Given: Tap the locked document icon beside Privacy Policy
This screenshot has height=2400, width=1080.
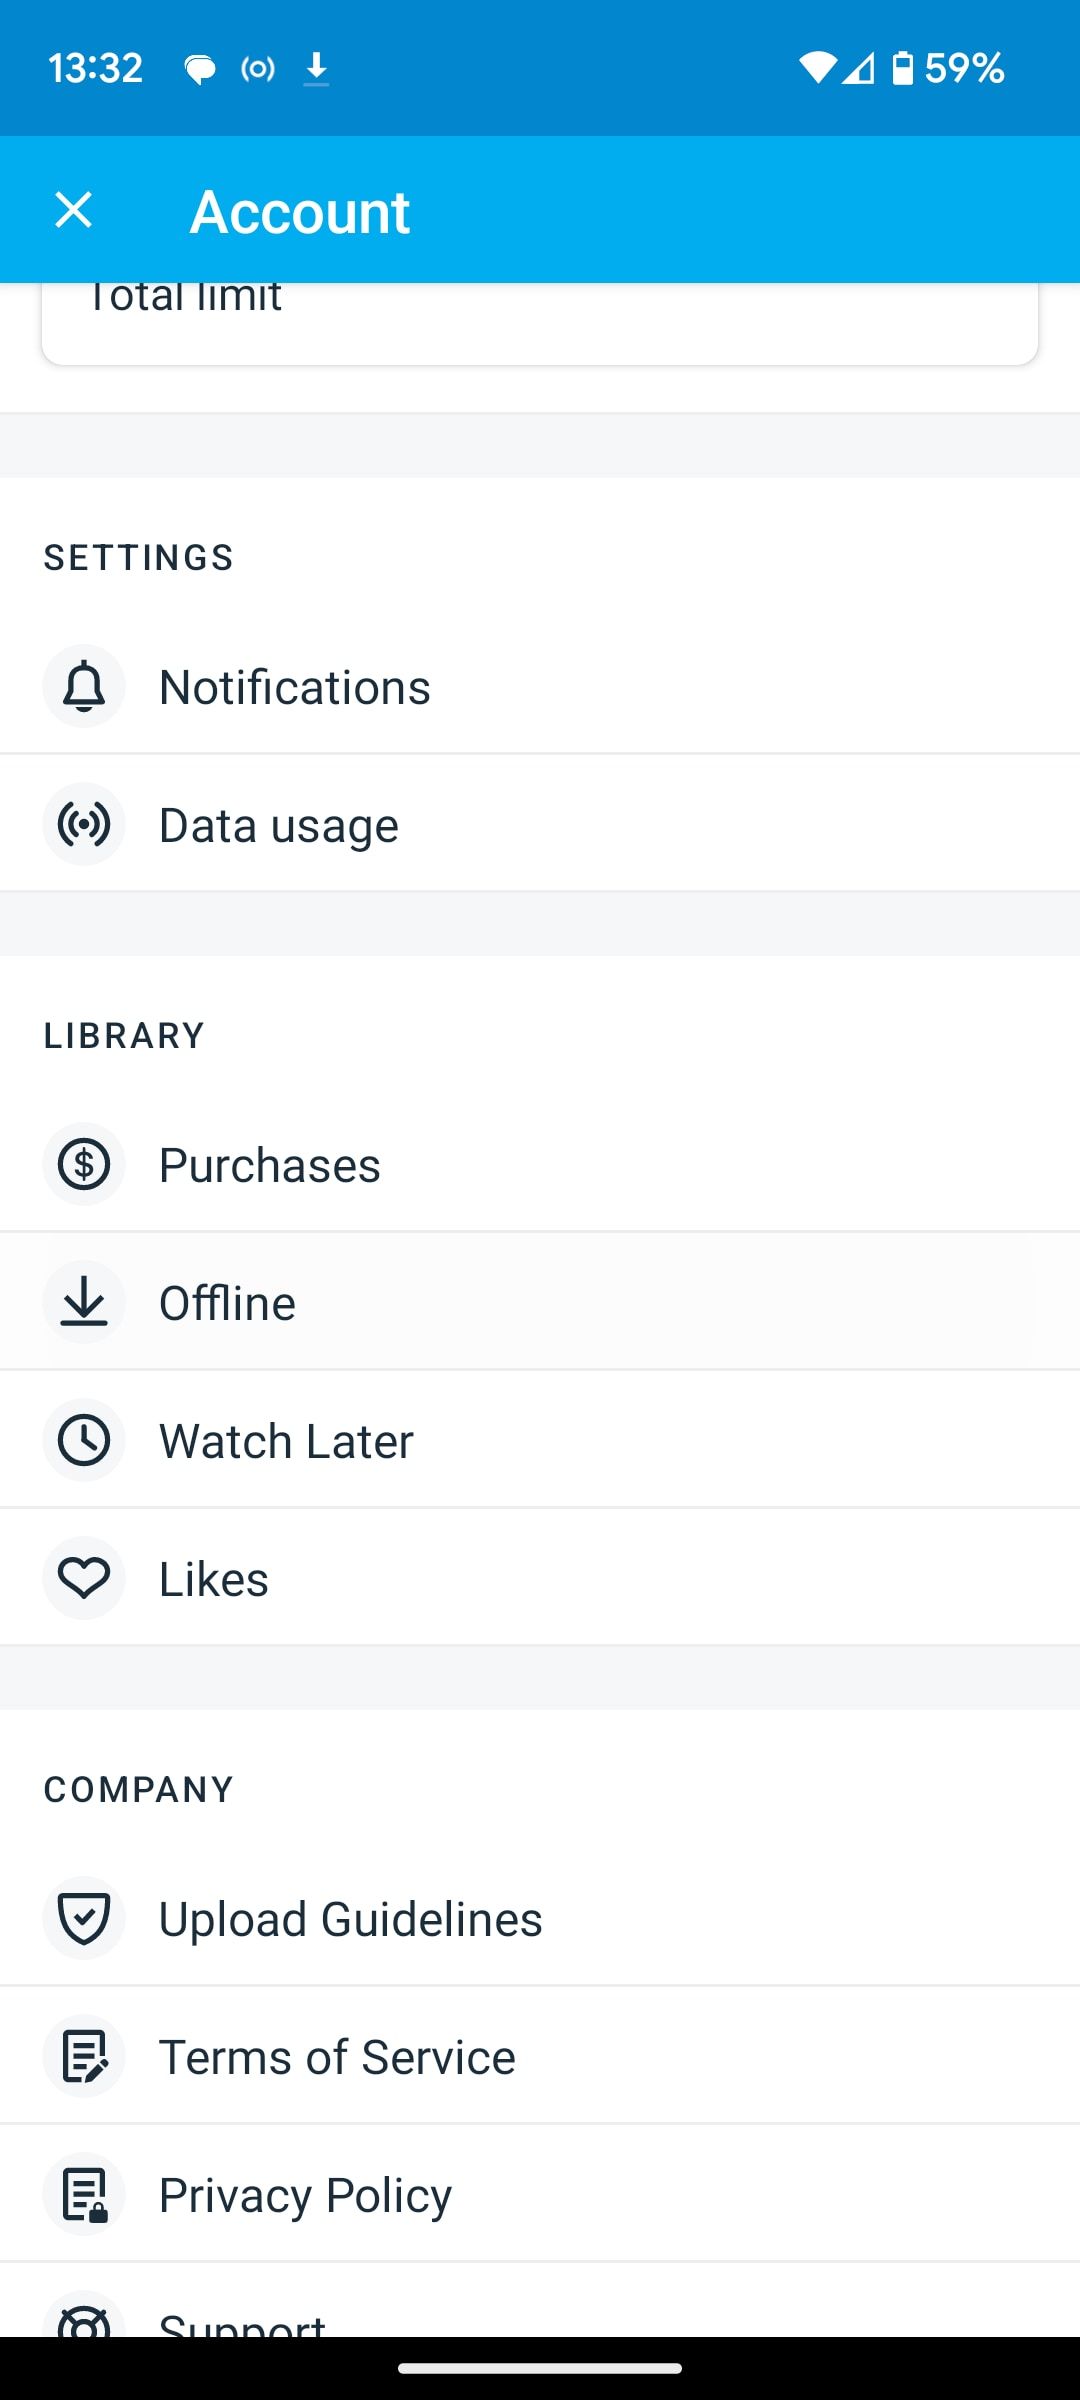Looking at the screenshot, I should coord(84,2194).
